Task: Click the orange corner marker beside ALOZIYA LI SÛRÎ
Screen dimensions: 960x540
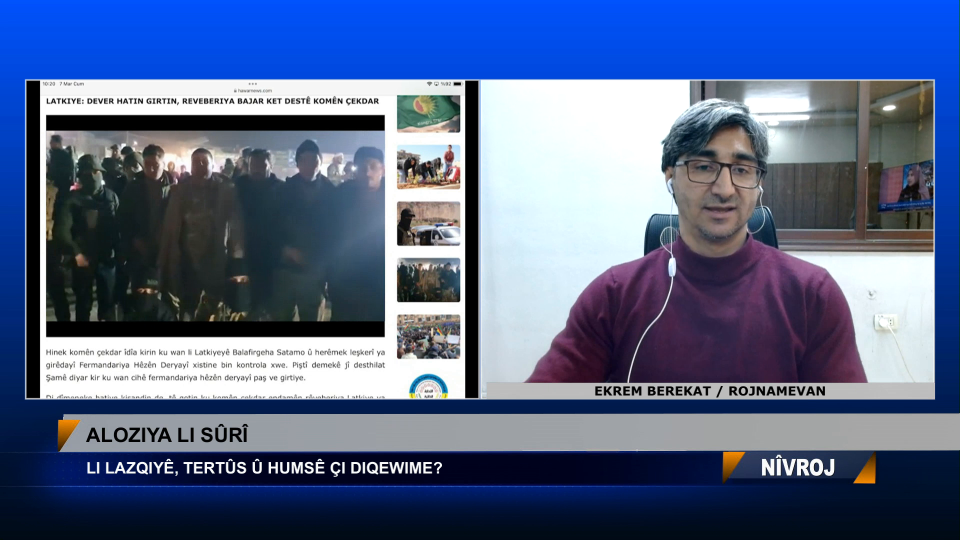Action: (68, 435)
